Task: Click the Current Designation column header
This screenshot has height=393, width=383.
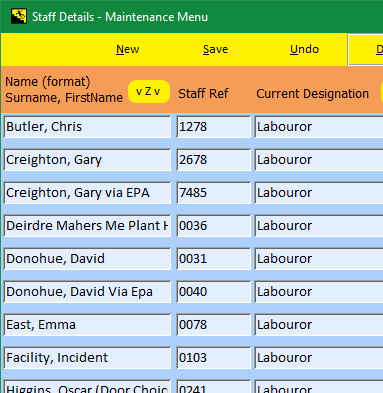Action: click(312, 94)
